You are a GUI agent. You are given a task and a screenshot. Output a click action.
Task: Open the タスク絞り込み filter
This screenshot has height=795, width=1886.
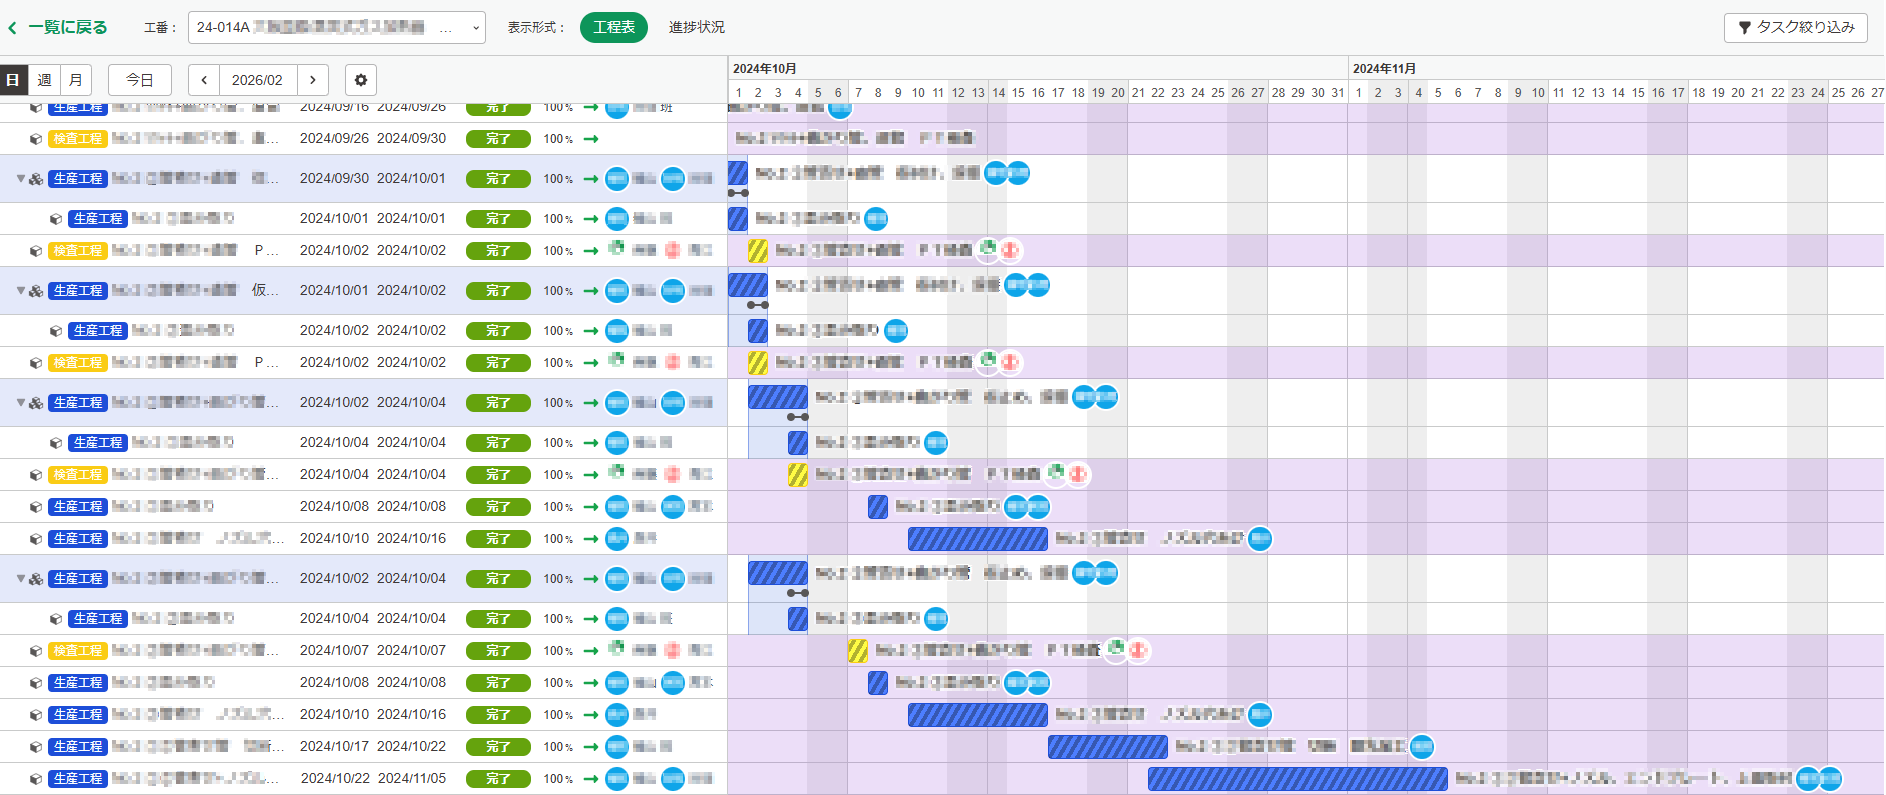[1795, 27]
